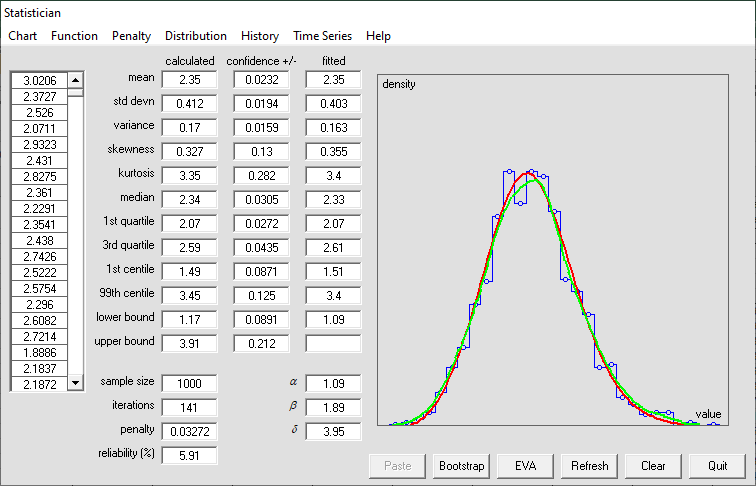This screenshot has height=486, width=756.
Task: Click the Bootstrap button
Action: (x=461, y=466)
